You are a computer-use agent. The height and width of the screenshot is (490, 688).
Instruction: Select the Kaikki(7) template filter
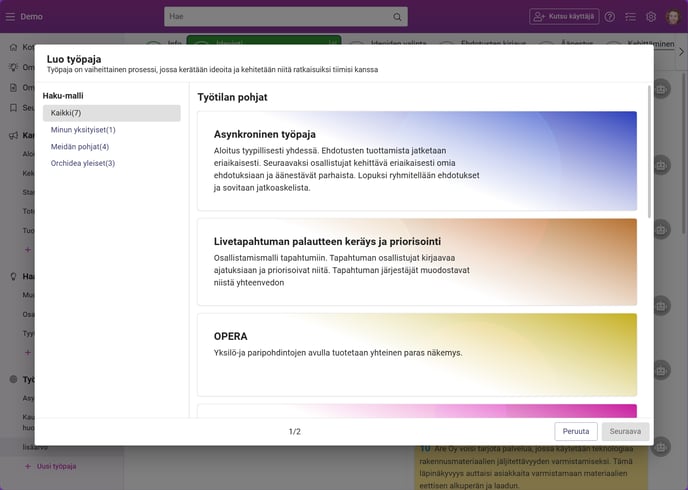(x=111, y=113)
